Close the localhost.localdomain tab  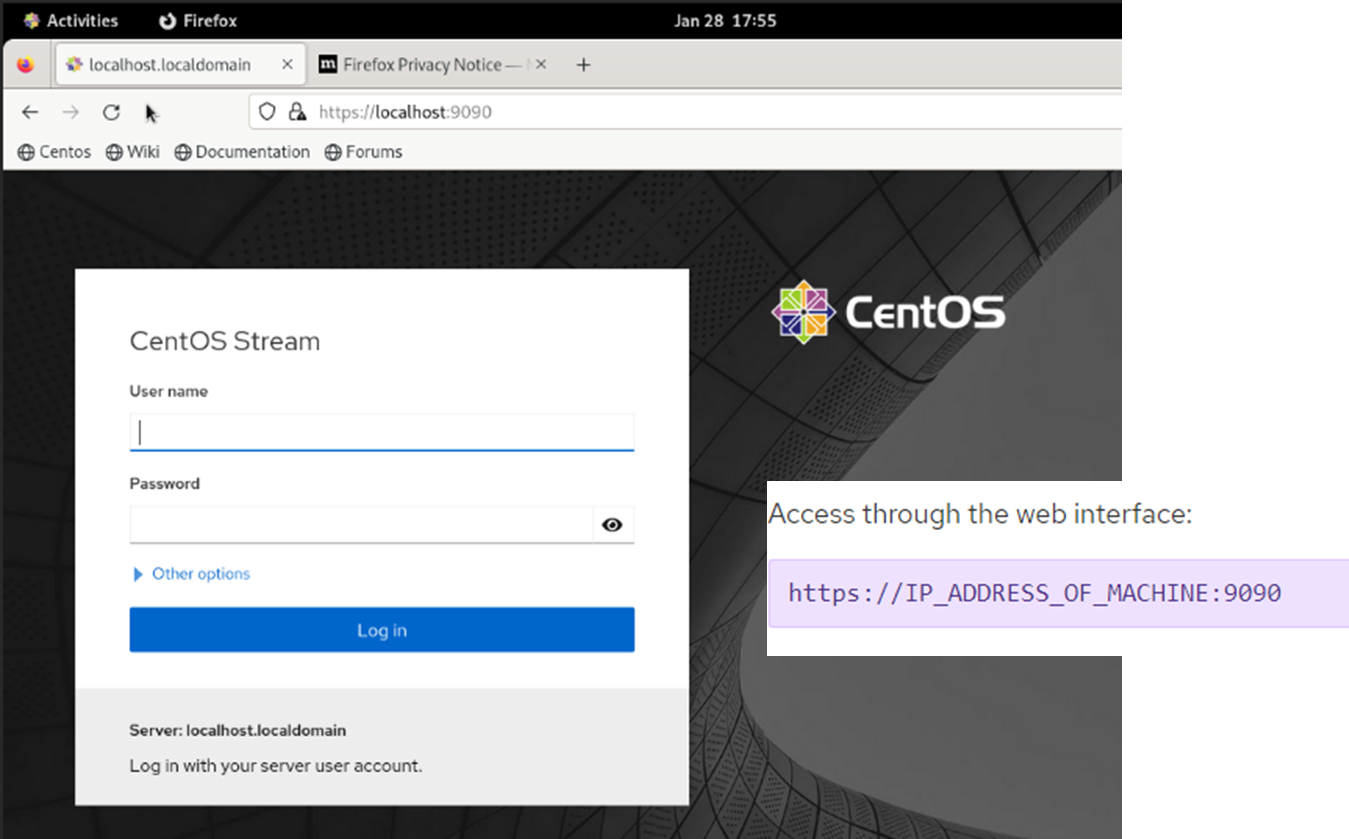[287, 65]
